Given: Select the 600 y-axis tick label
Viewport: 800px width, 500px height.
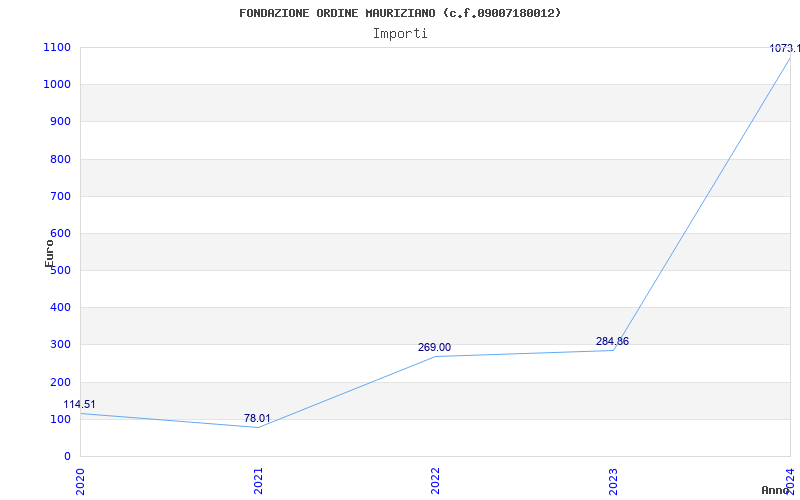Looking at the screenshot, I should point(60,233).
